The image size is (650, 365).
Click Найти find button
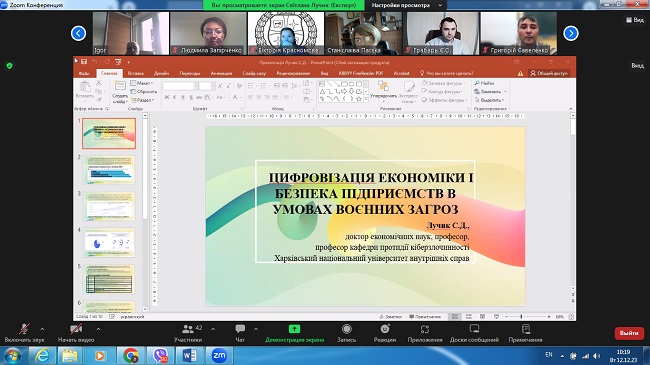pyautogui.click(x=485, y=83)
